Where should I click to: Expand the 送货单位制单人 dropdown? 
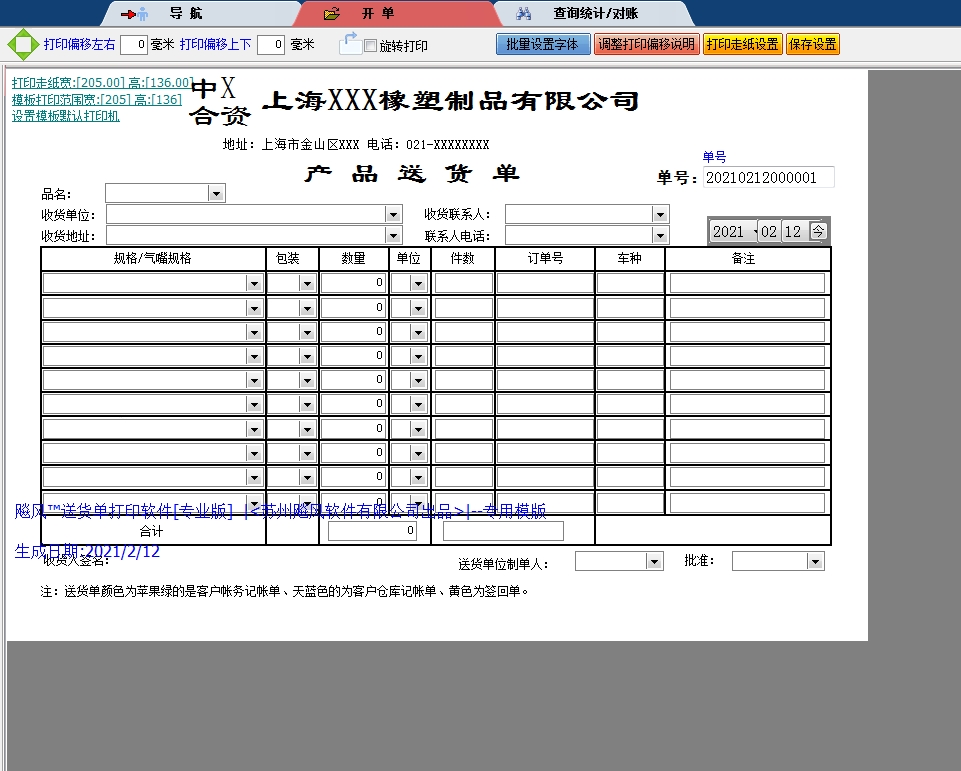coord(655,560)
